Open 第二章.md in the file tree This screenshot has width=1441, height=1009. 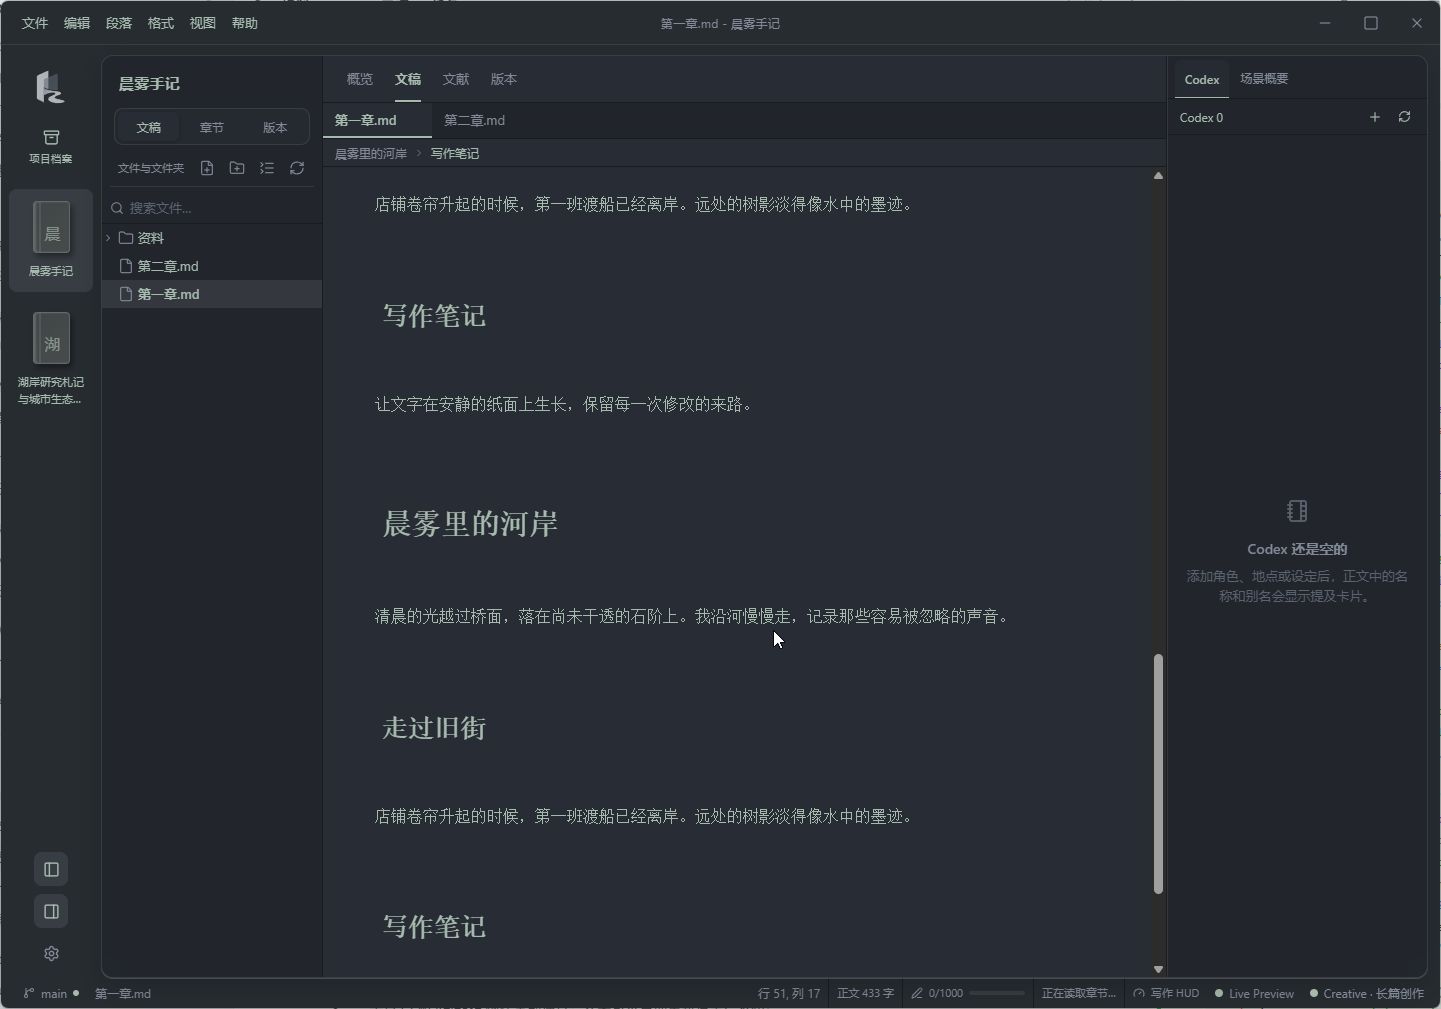[x=212, y=266]
